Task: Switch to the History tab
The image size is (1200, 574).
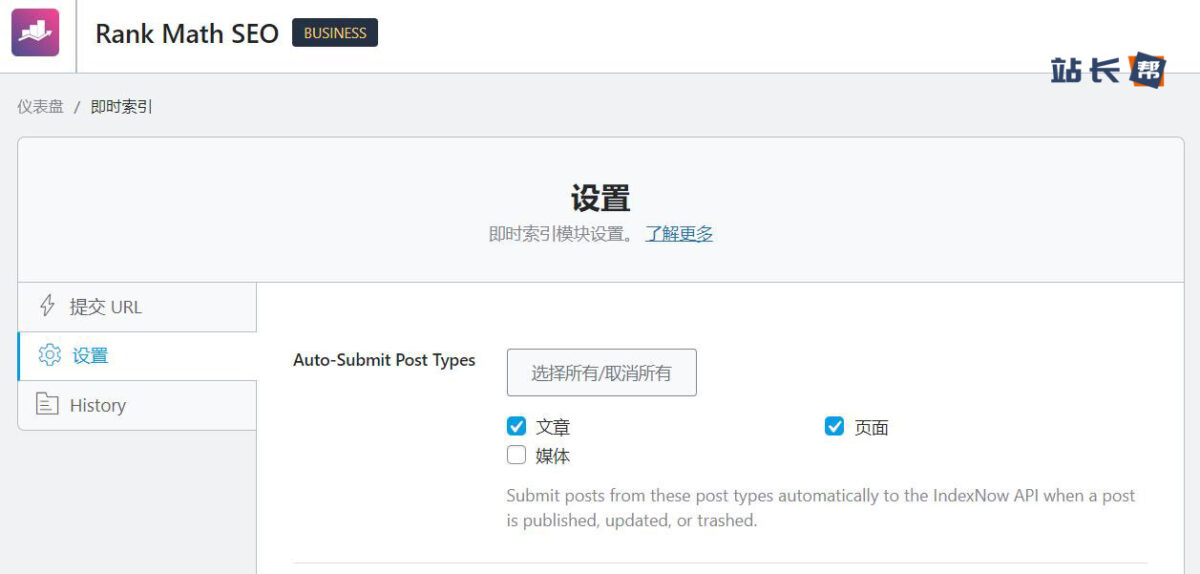Action: click(x=97, y=405)
